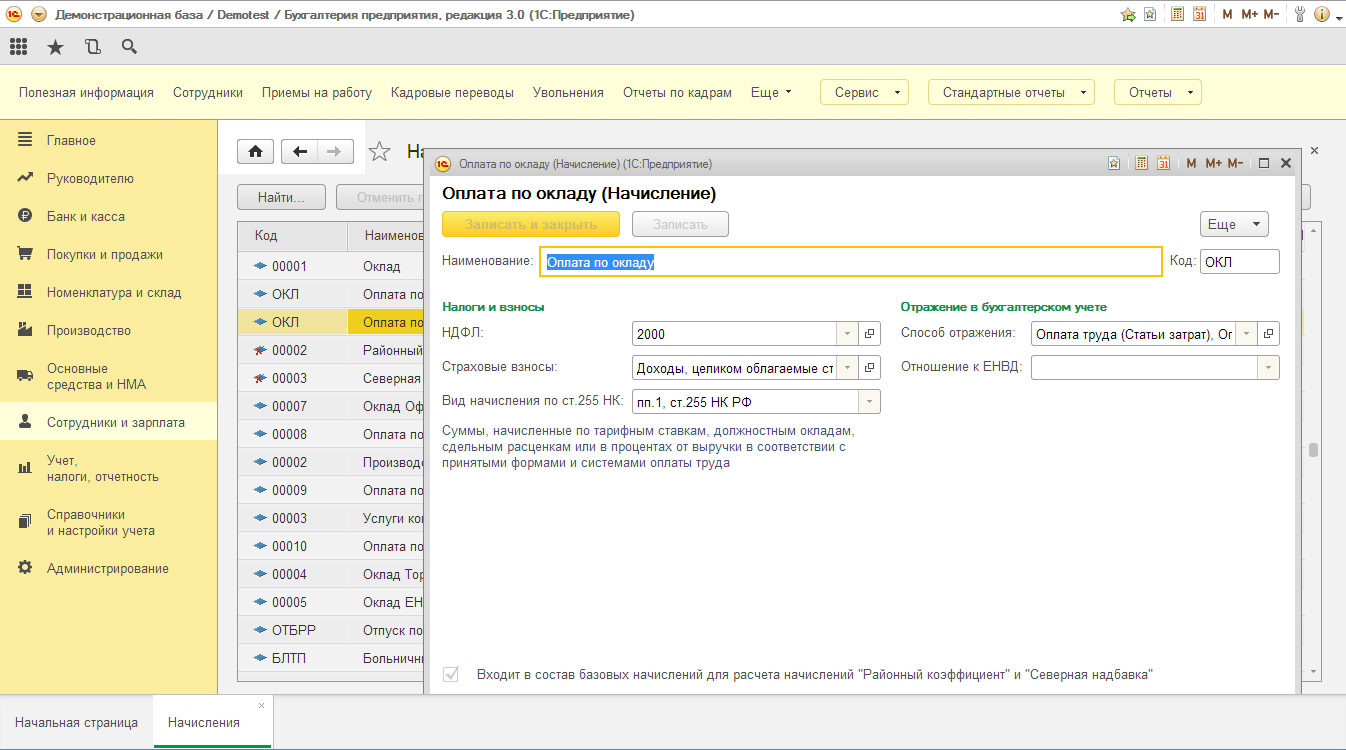Screen dimensions: 1346x750
Task: Expand the Еще menu in navigation bar
Action: point(771,92)
